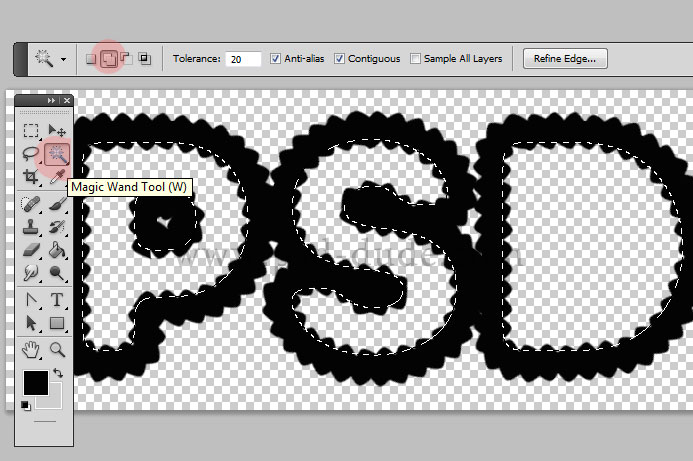This screenshot has width=693, height=461.
Task: Choose Intersect with Selection mode
Action: point(145,58)
